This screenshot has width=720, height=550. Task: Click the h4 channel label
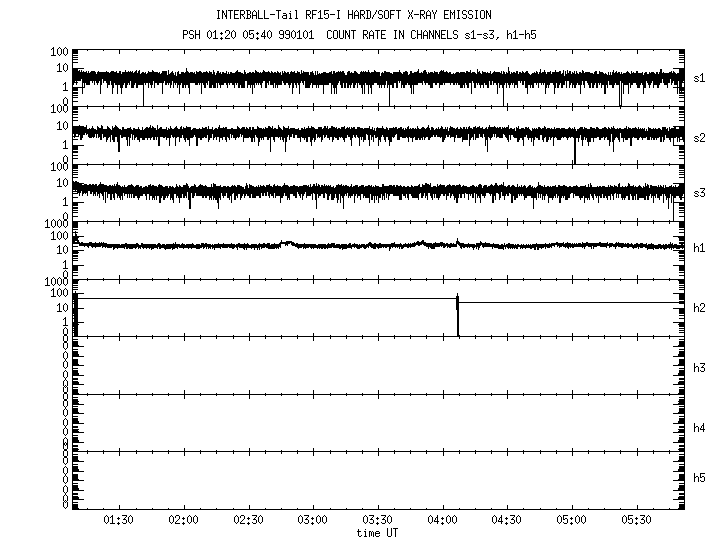click(699, 428)
